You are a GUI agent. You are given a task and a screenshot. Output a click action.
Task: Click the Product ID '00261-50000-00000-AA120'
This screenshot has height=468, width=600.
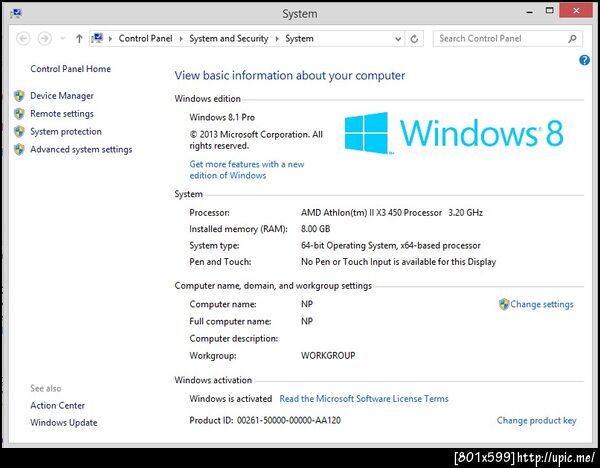click(289, 421)
